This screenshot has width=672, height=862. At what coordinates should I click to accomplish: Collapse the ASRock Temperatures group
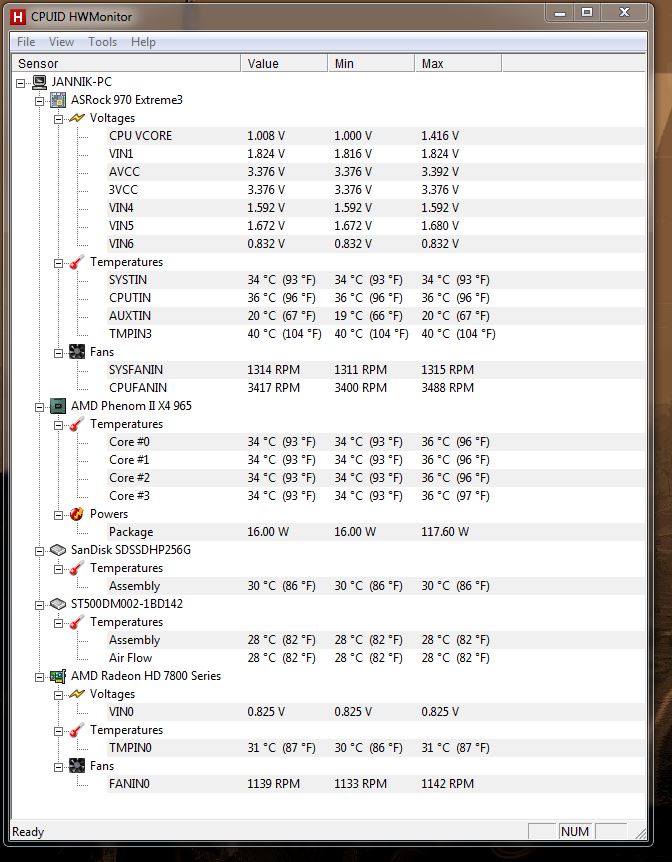coord(58,263)
